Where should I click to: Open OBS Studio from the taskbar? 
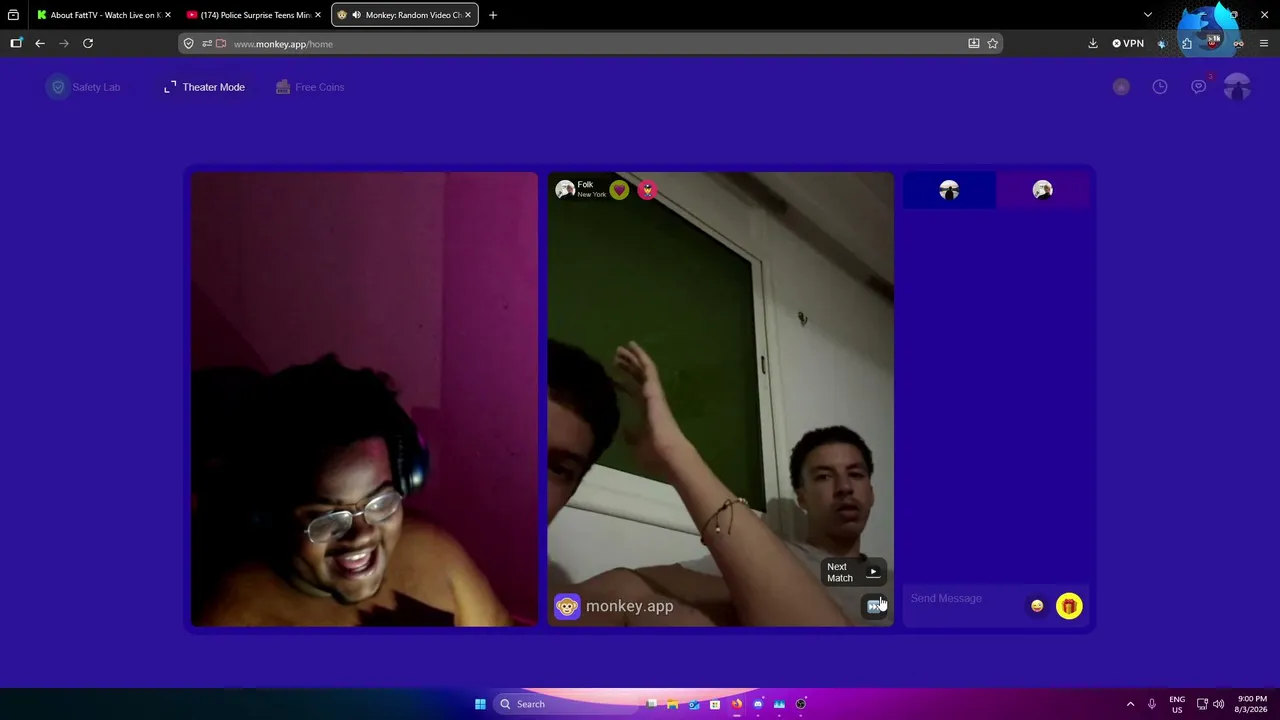[800, 704]
